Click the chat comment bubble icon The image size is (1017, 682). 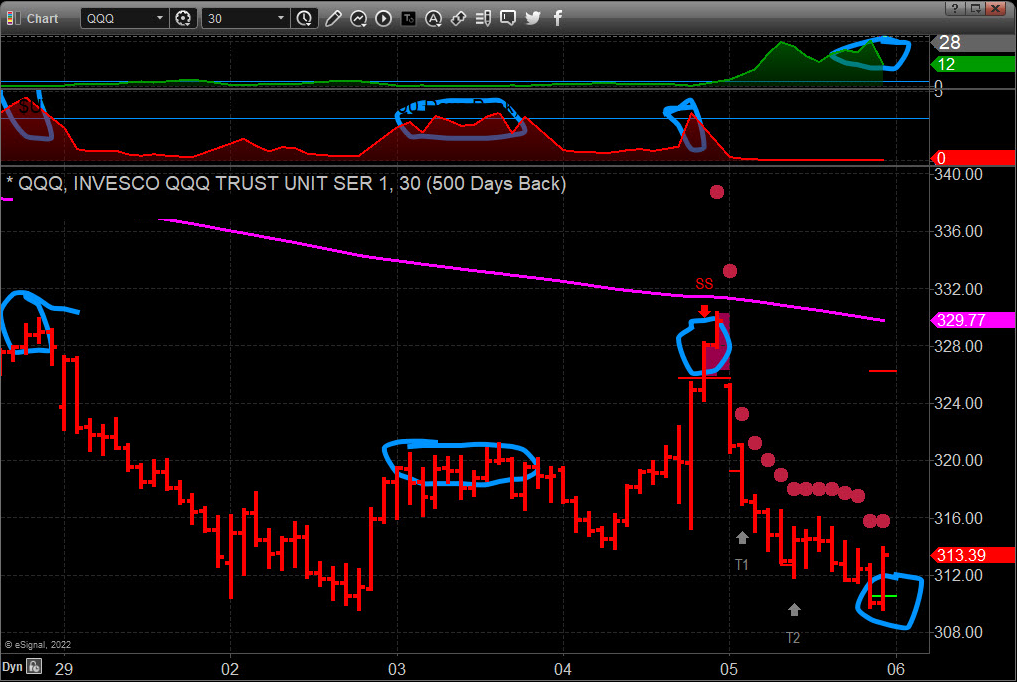pyautogui.click(x=508, y=18)
